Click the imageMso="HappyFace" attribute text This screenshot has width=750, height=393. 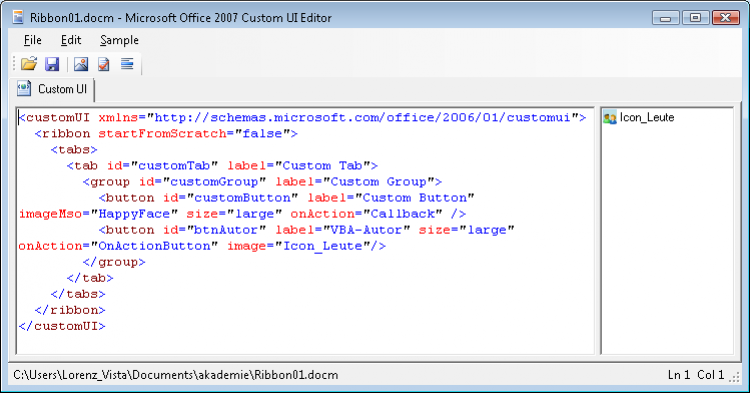pyautogui.click(x=98, y=214)
